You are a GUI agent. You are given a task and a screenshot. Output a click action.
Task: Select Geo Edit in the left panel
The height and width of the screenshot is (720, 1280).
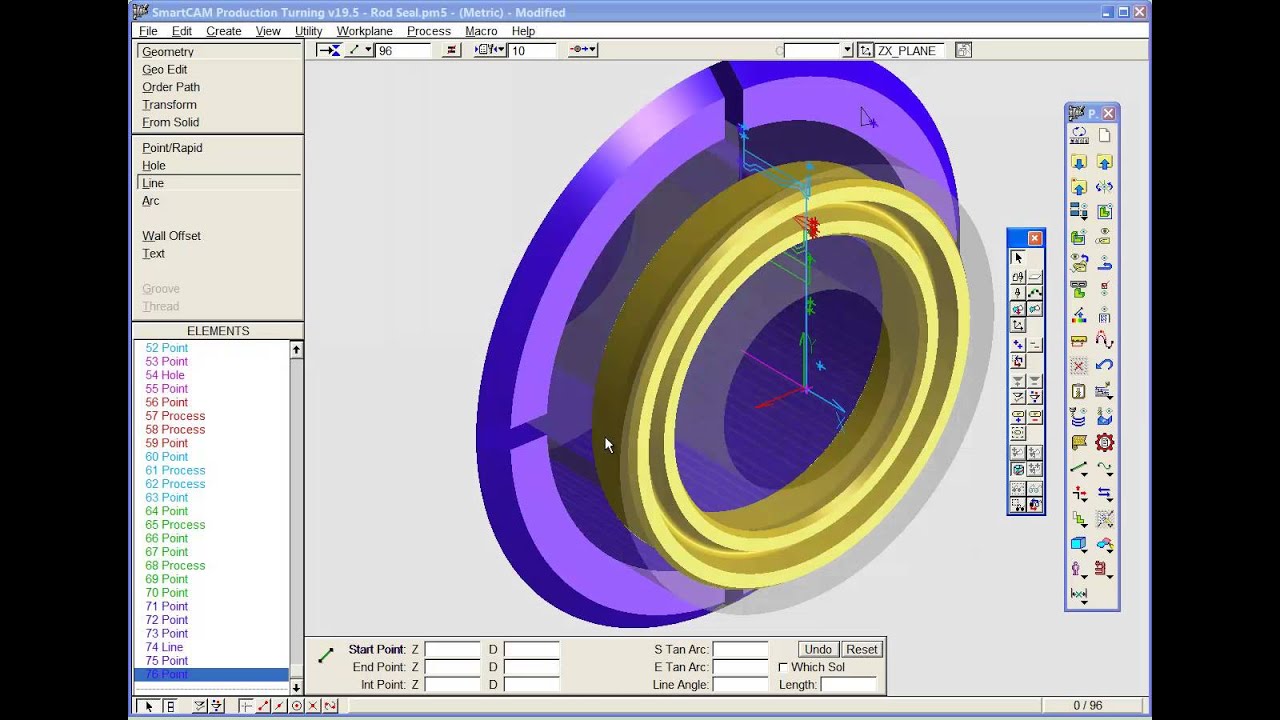coord(164,70)
